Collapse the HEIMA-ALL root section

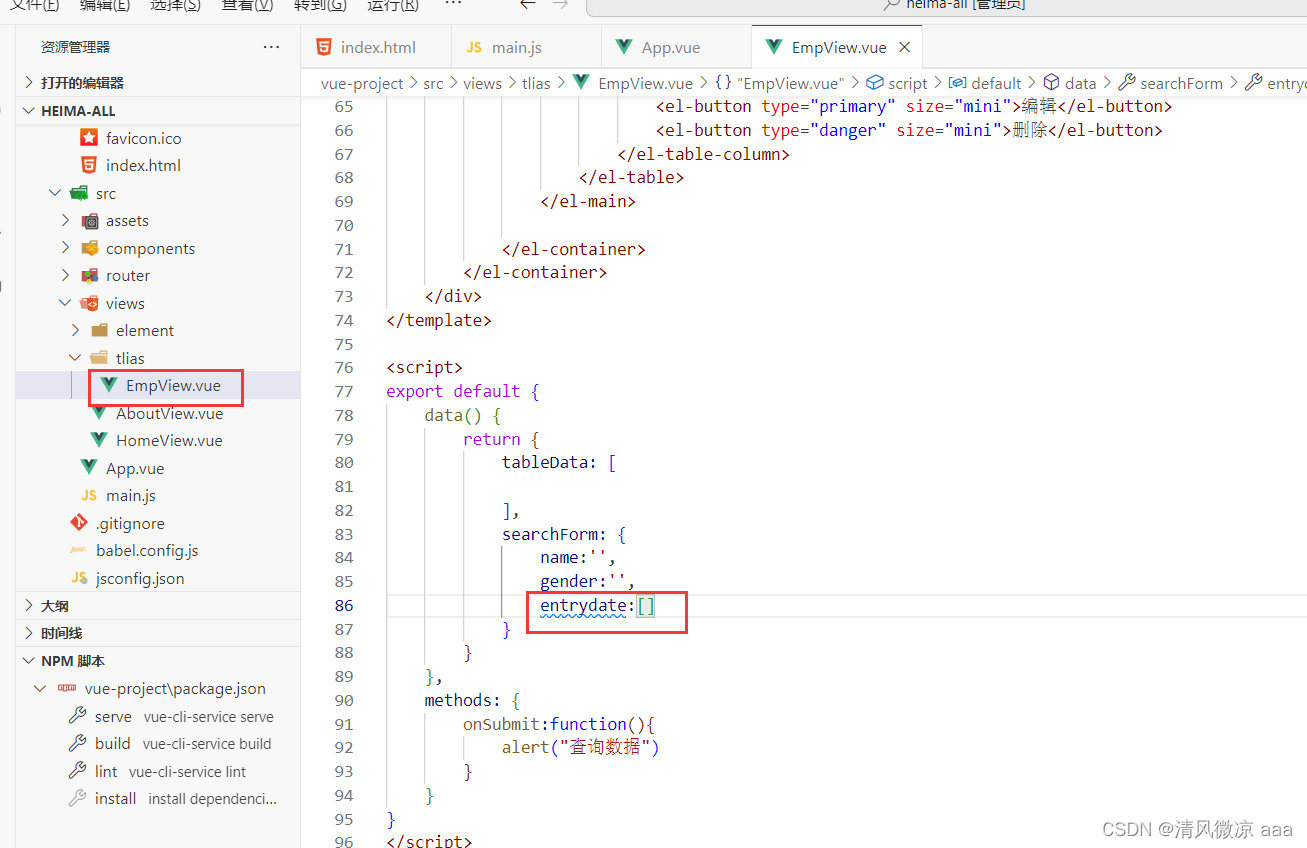[28, 111]
